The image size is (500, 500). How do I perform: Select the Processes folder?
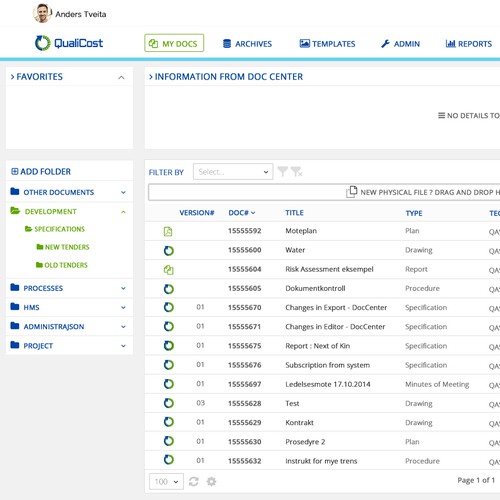(37, 288)
